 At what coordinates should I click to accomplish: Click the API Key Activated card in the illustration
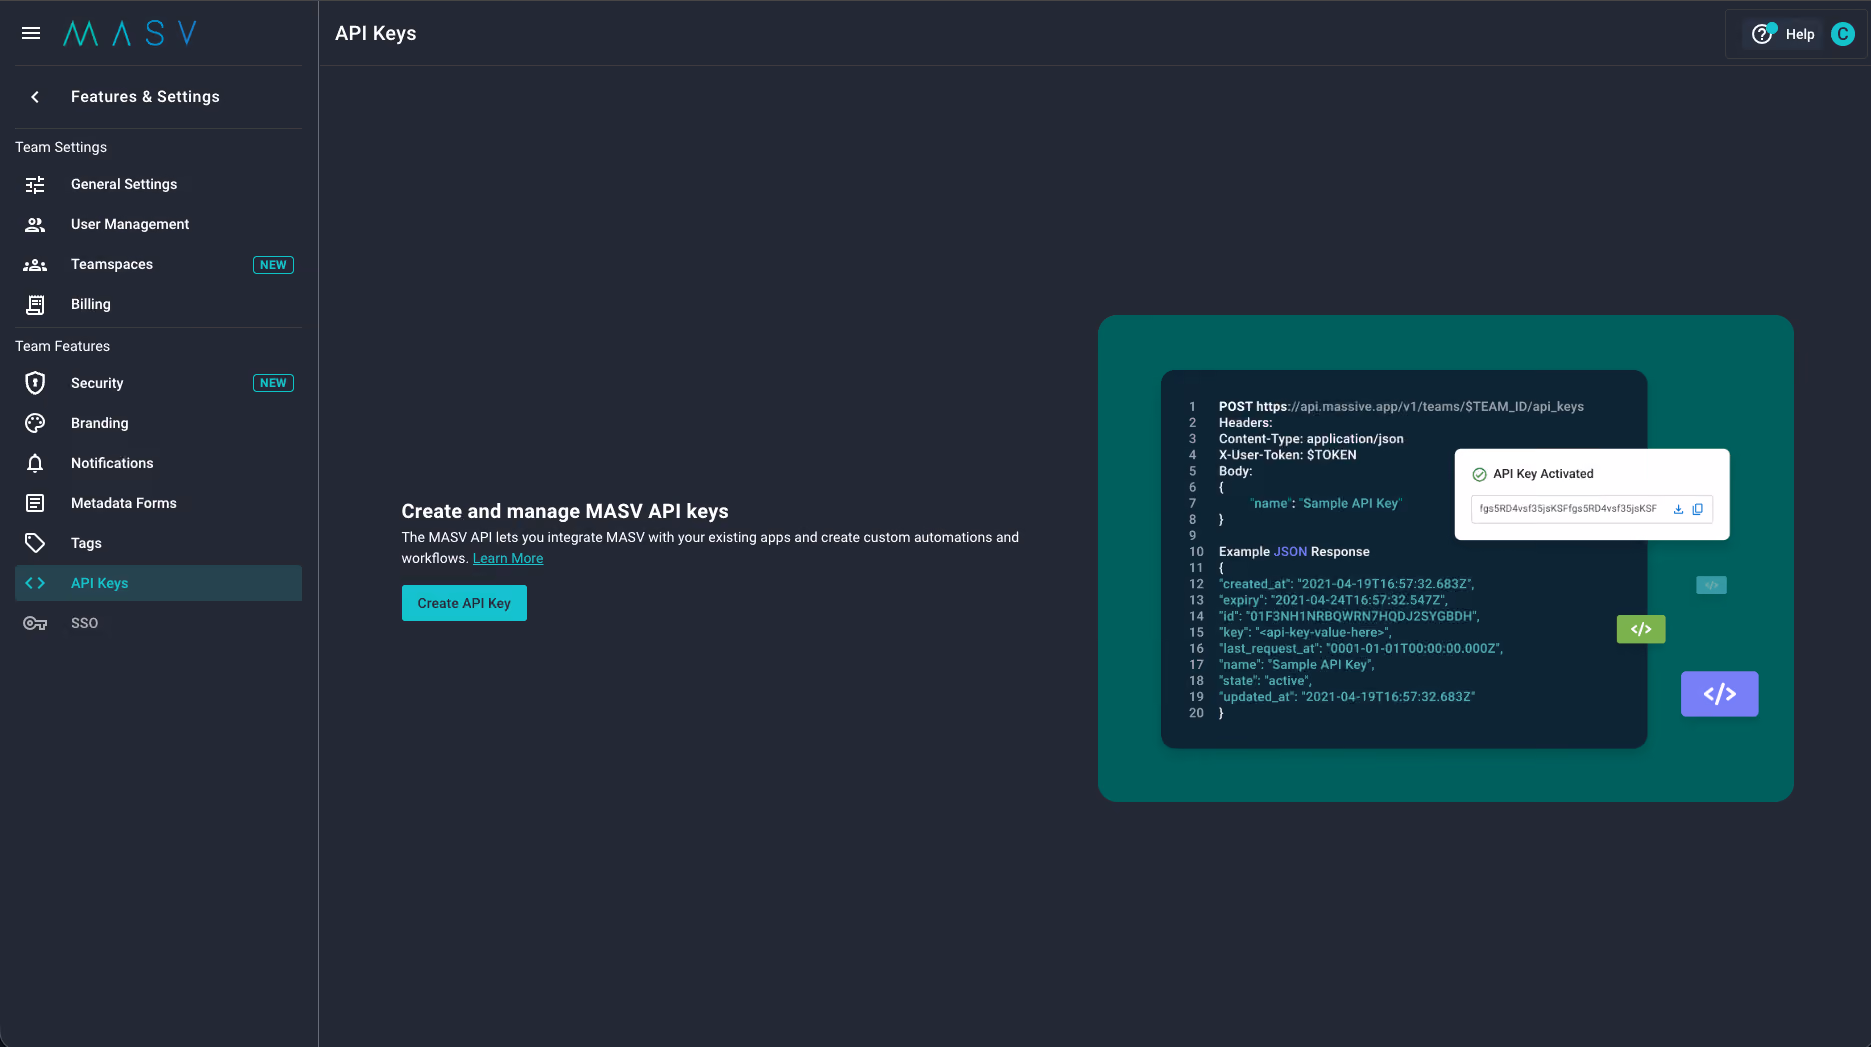pos(1592,494)
